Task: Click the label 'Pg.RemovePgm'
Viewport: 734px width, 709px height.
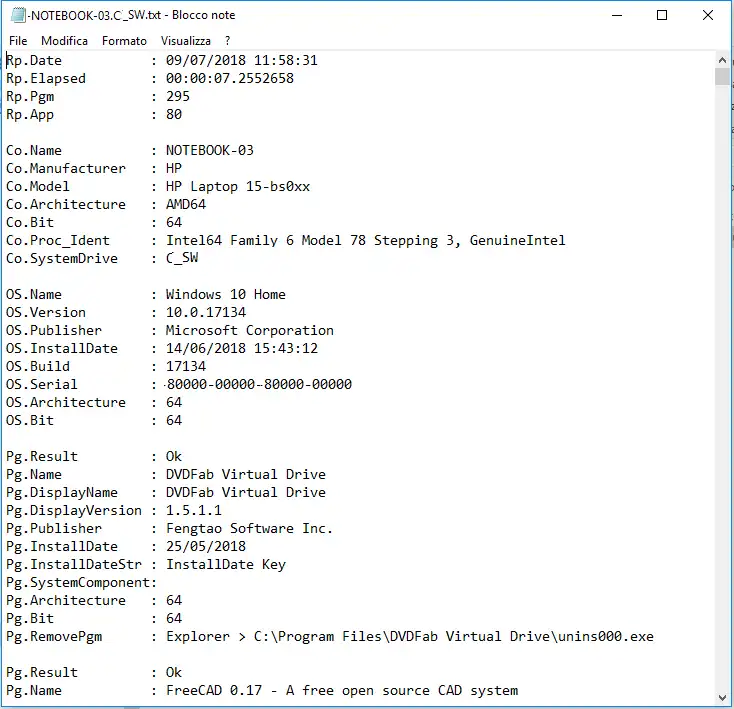Action: [54, 636]
